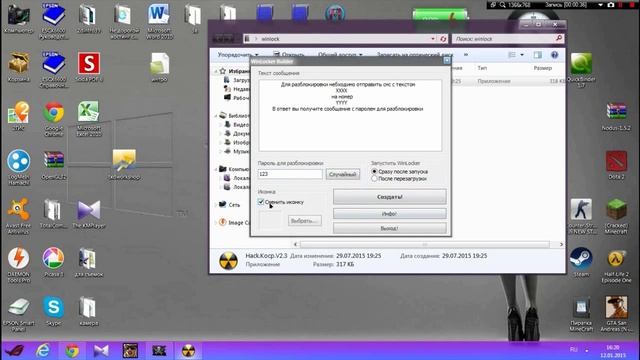Open Soda PDF desktop icon
Viewport: 640px width, 360px height.
pos(89,67)
